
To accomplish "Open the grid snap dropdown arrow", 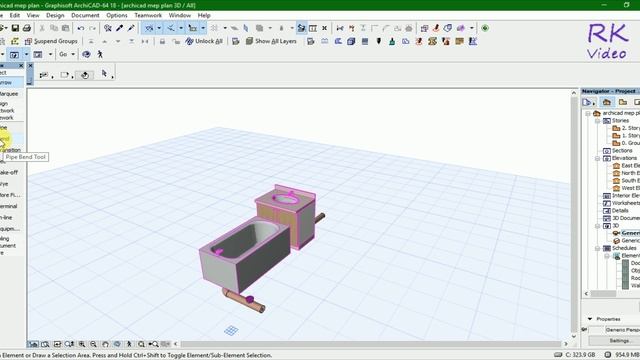I will pos(202,28).
